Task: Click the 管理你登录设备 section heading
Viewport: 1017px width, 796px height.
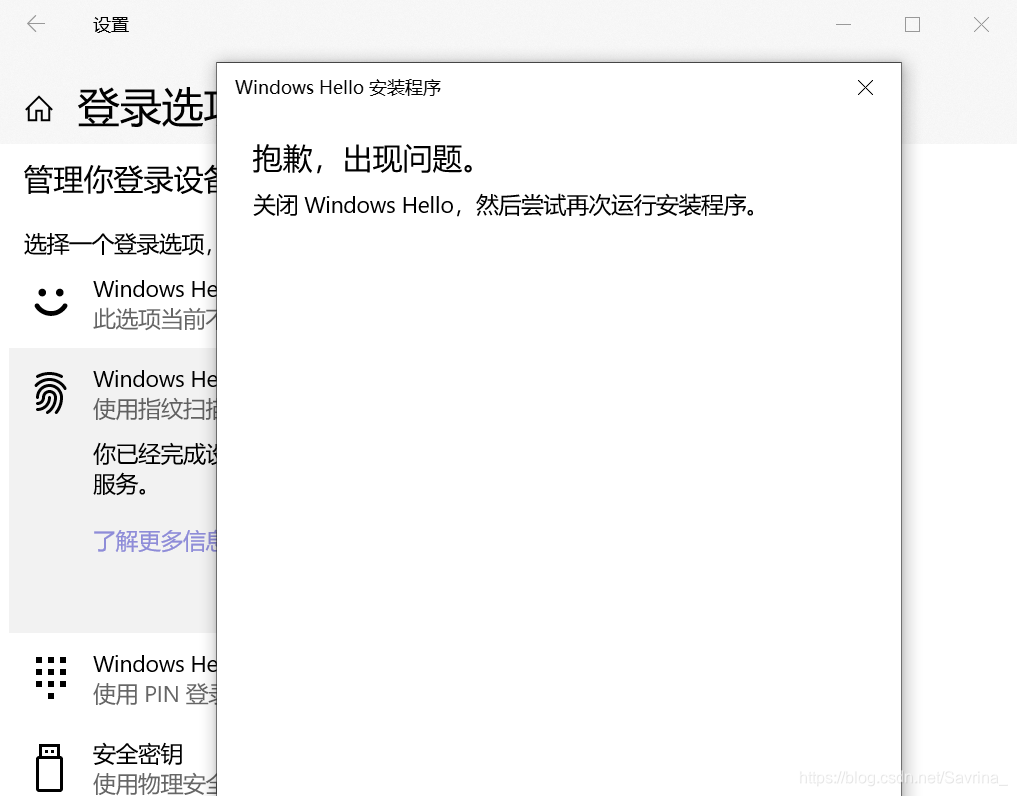Action: [121, 180]
